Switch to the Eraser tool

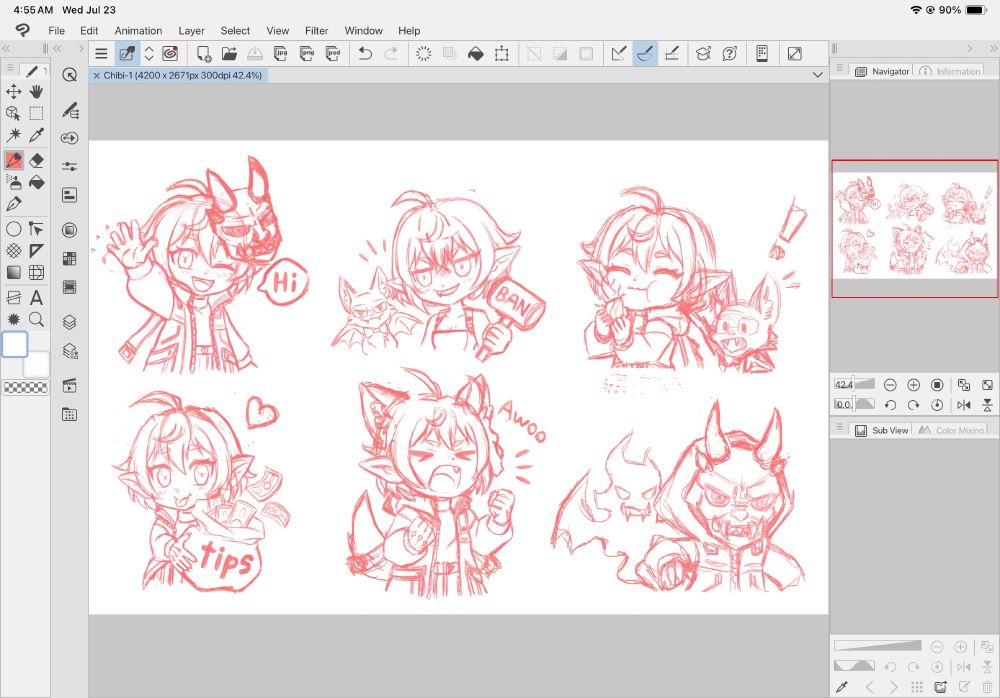(x=36, y=160)
